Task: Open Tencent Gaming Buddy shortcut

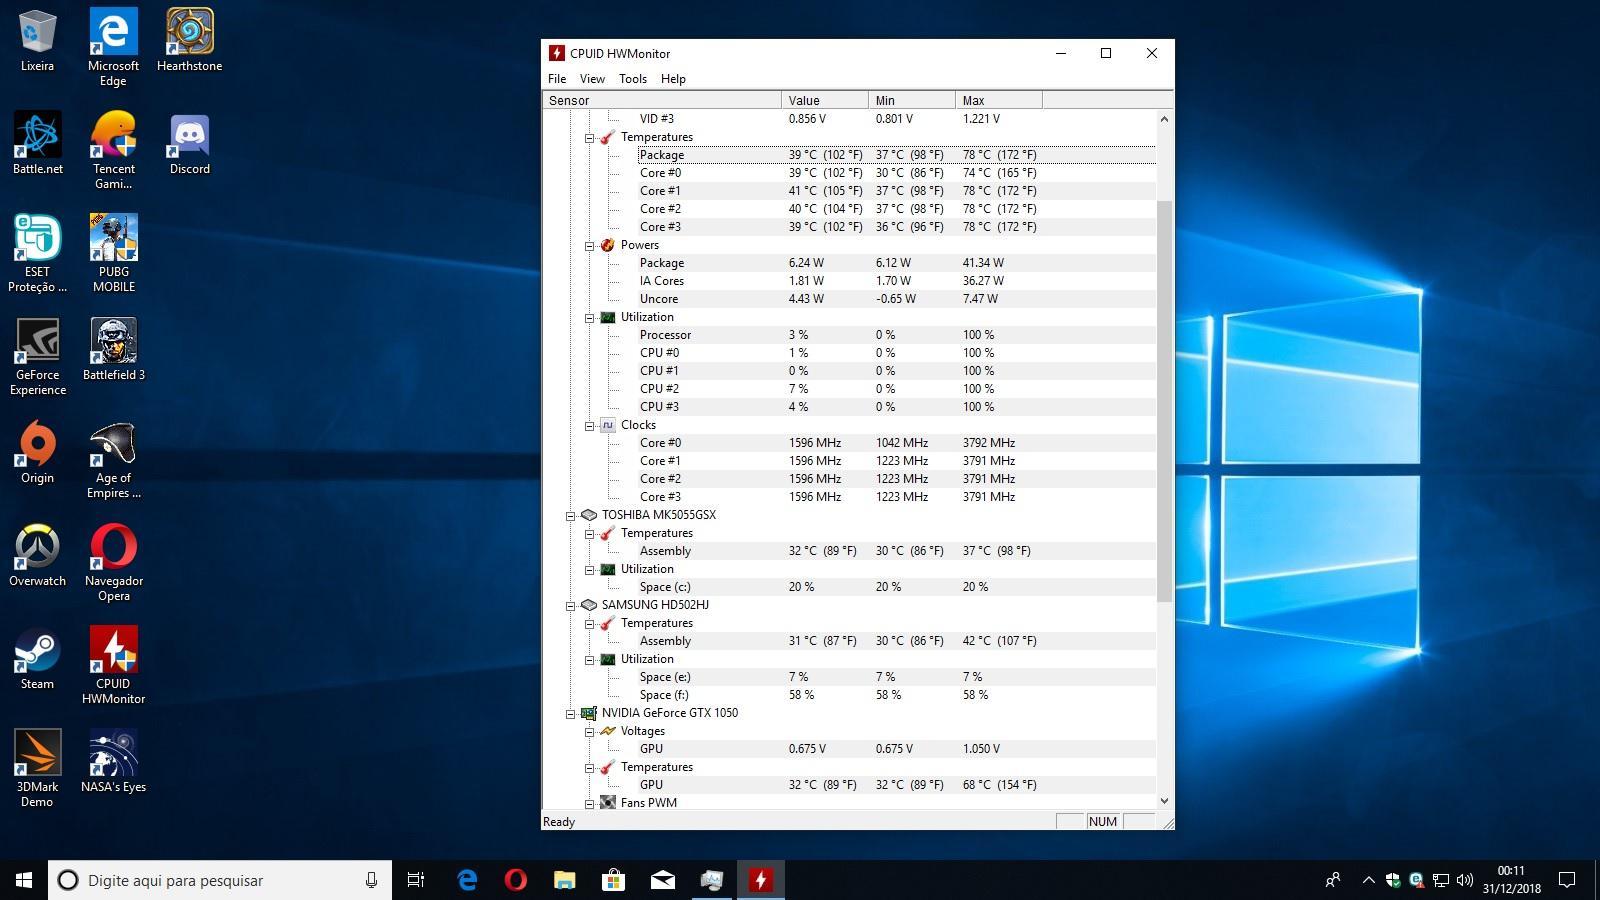Action: pos(113,150)
